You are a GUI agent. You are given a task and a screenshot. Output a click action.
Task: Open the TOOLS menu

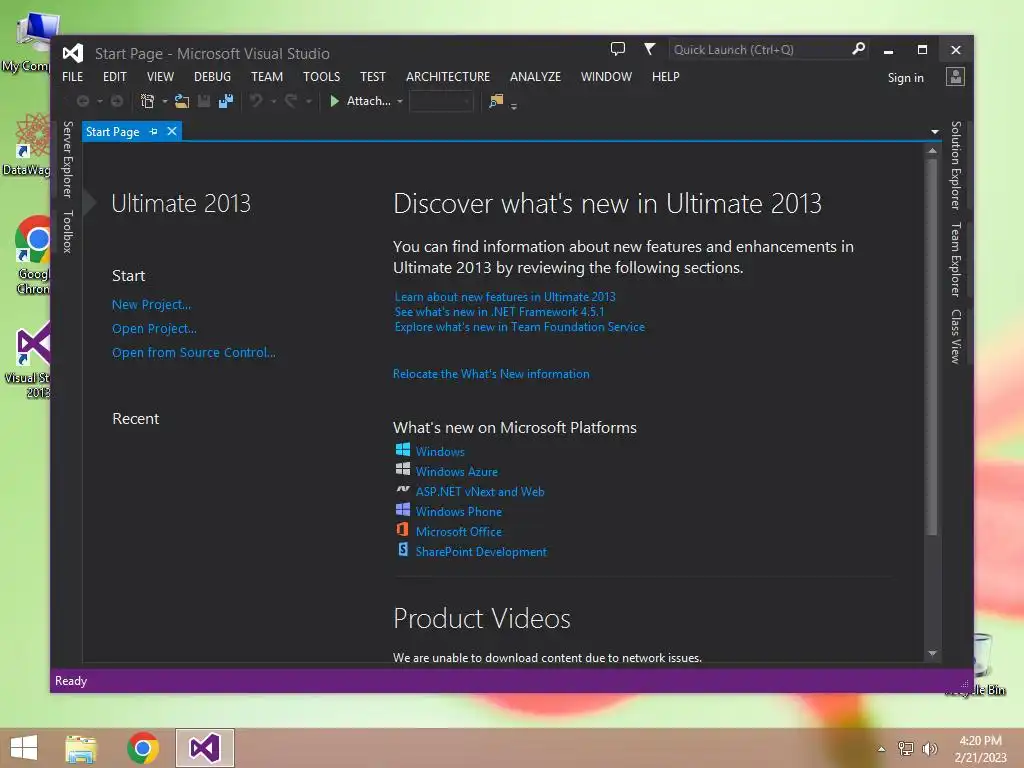(321, 77)
